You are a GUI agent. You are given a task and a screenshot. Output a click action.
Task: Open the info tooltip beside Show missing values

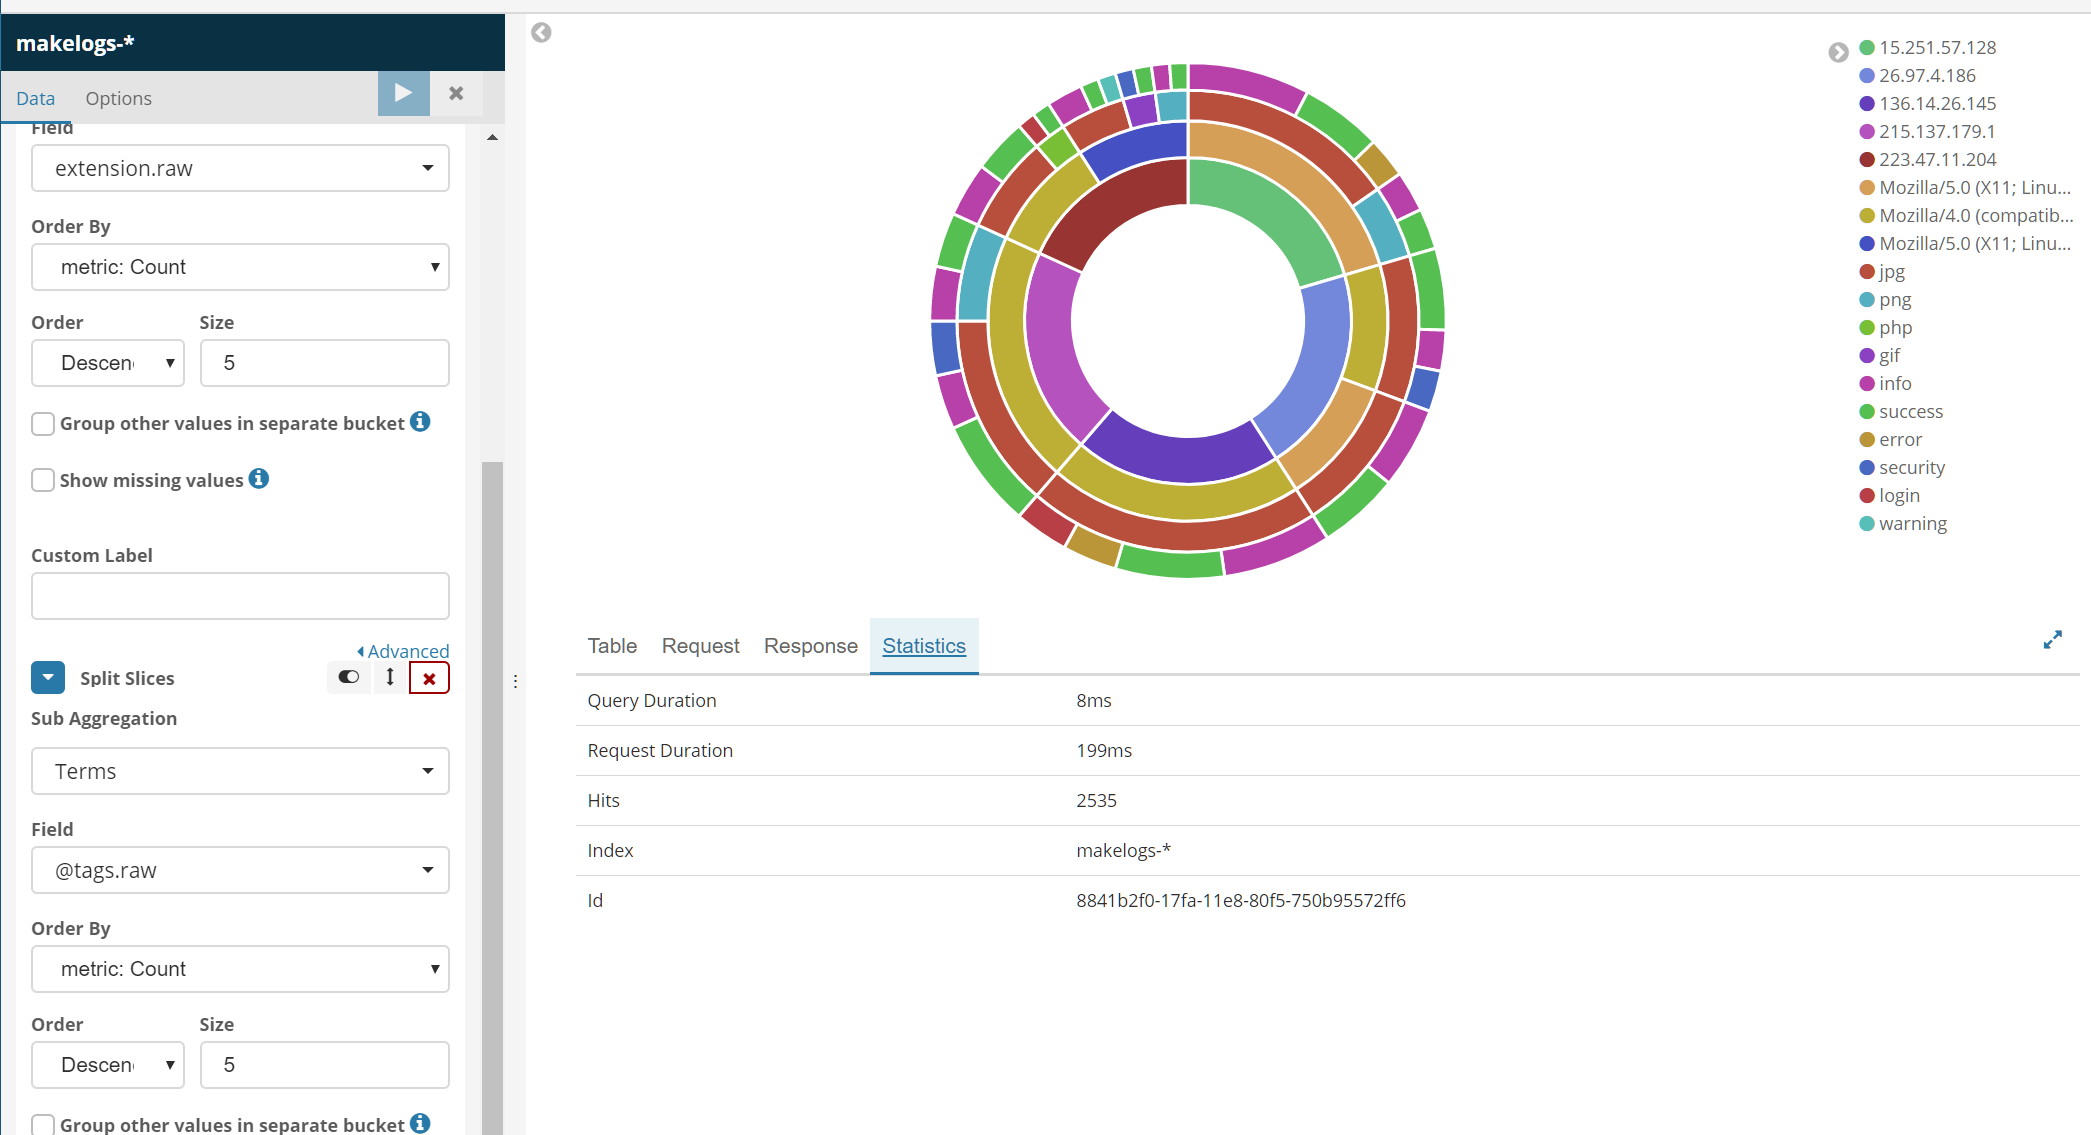(259, 479)
